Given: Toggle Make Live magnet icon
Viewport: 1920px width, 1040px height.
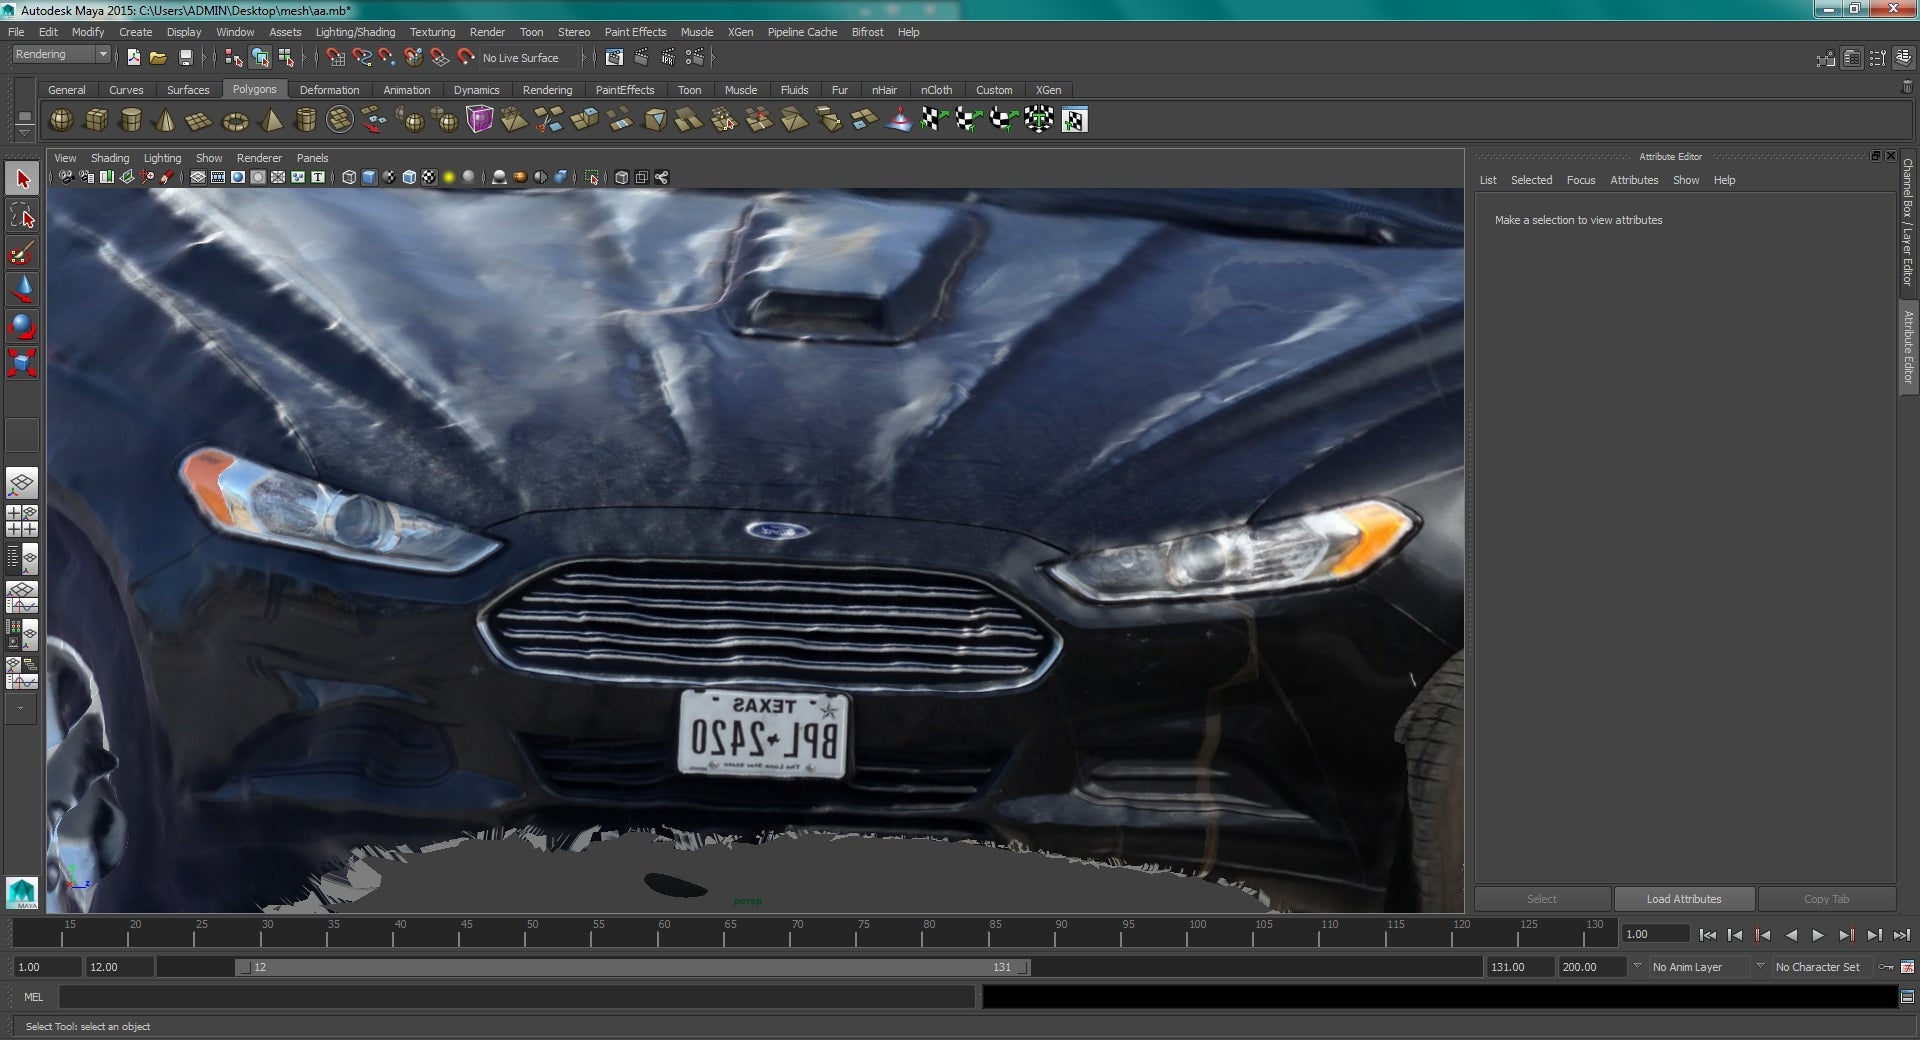Looking at the screenshot, I should (466, 57).
